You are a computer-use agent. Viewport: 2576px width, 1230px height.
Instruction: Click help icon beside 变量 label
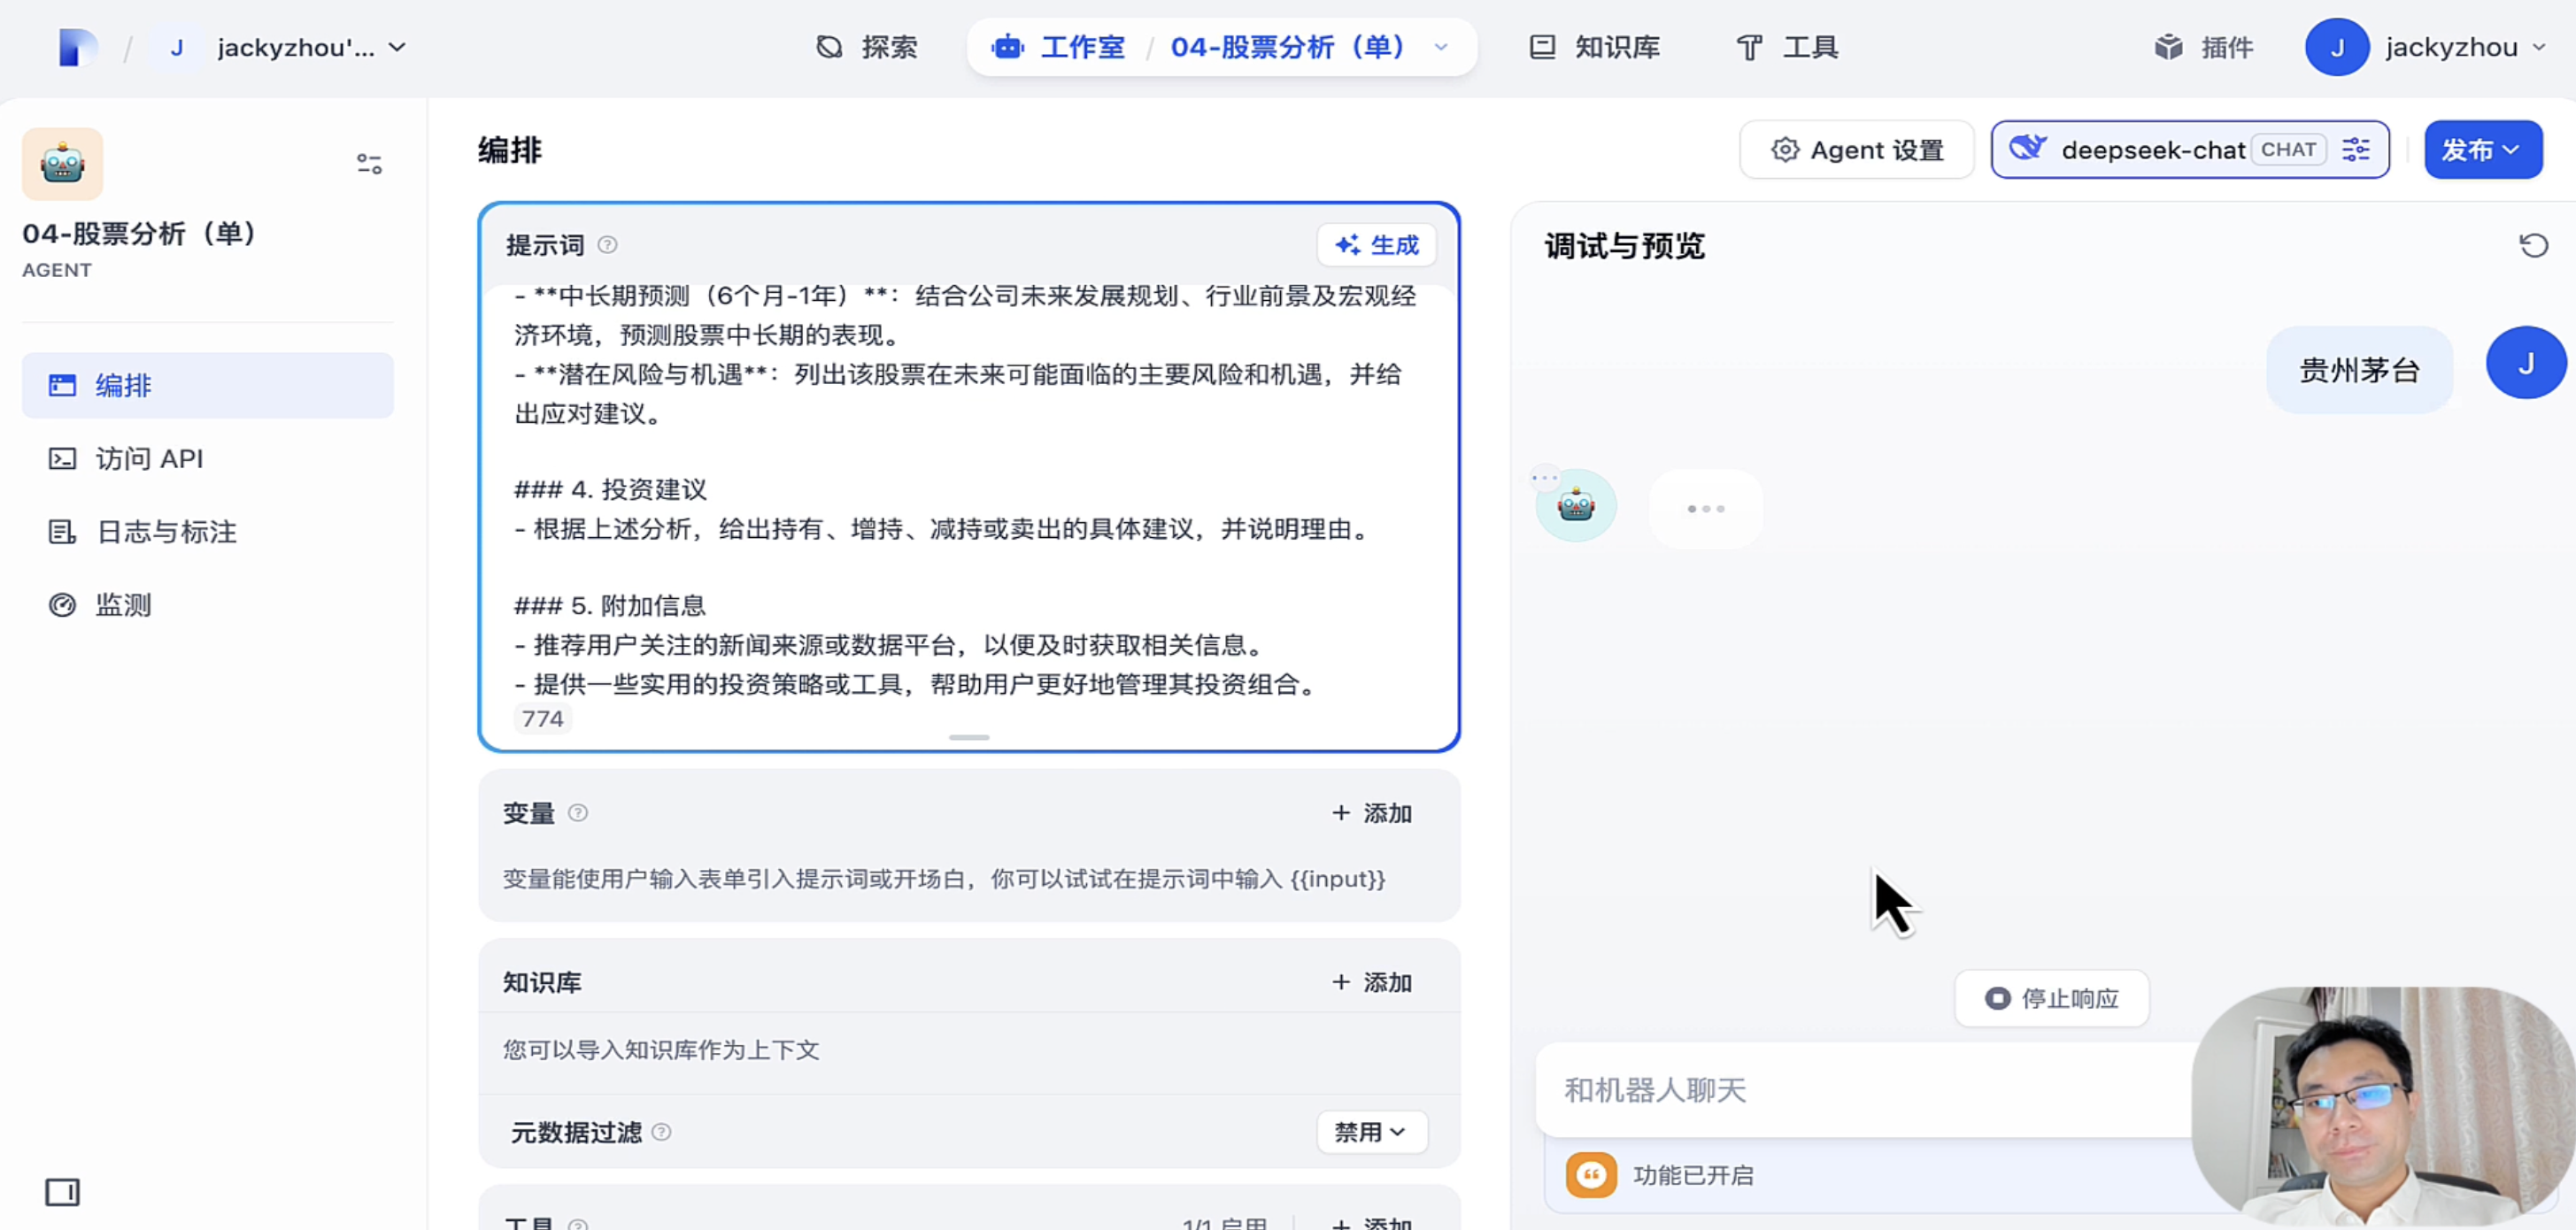[x=578, y=813]
